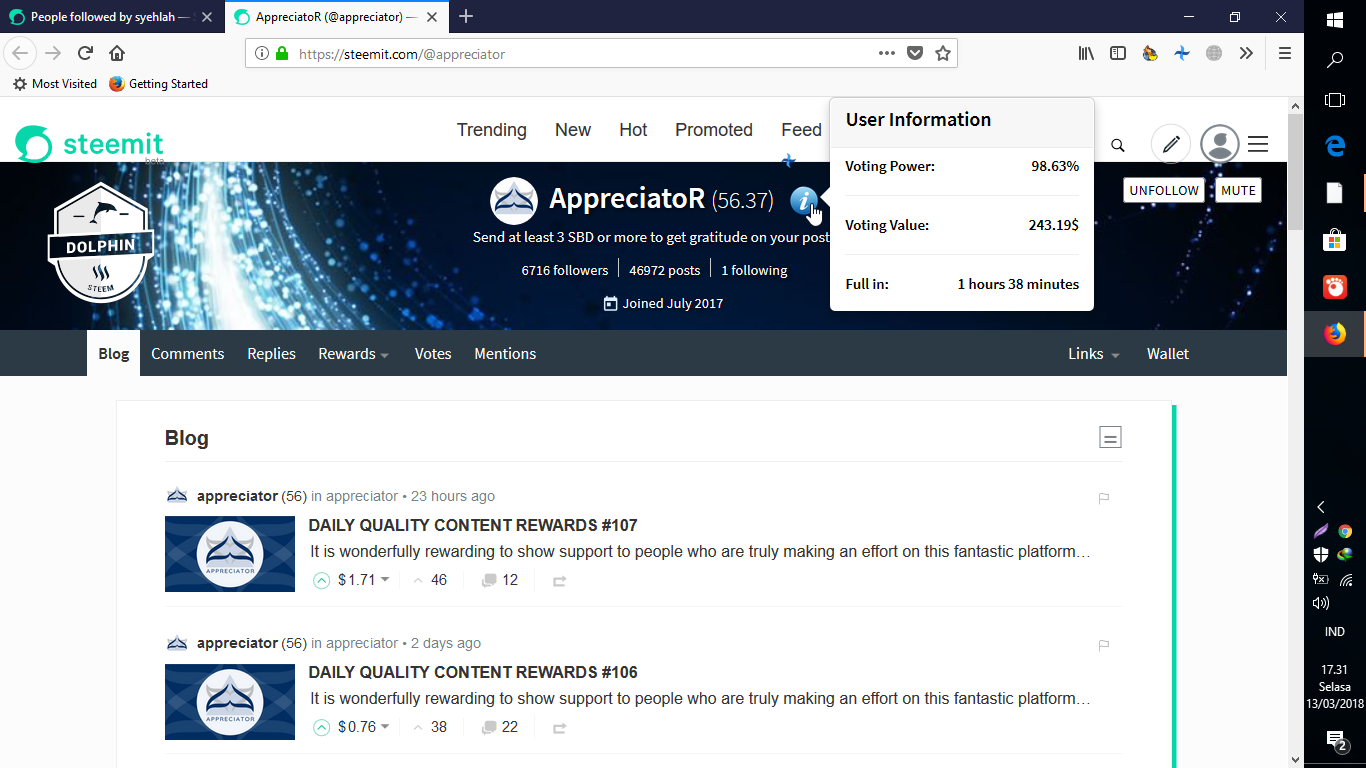
Task: Click the AppreciatoR profile avatar
Action: [x=514, y=201]
